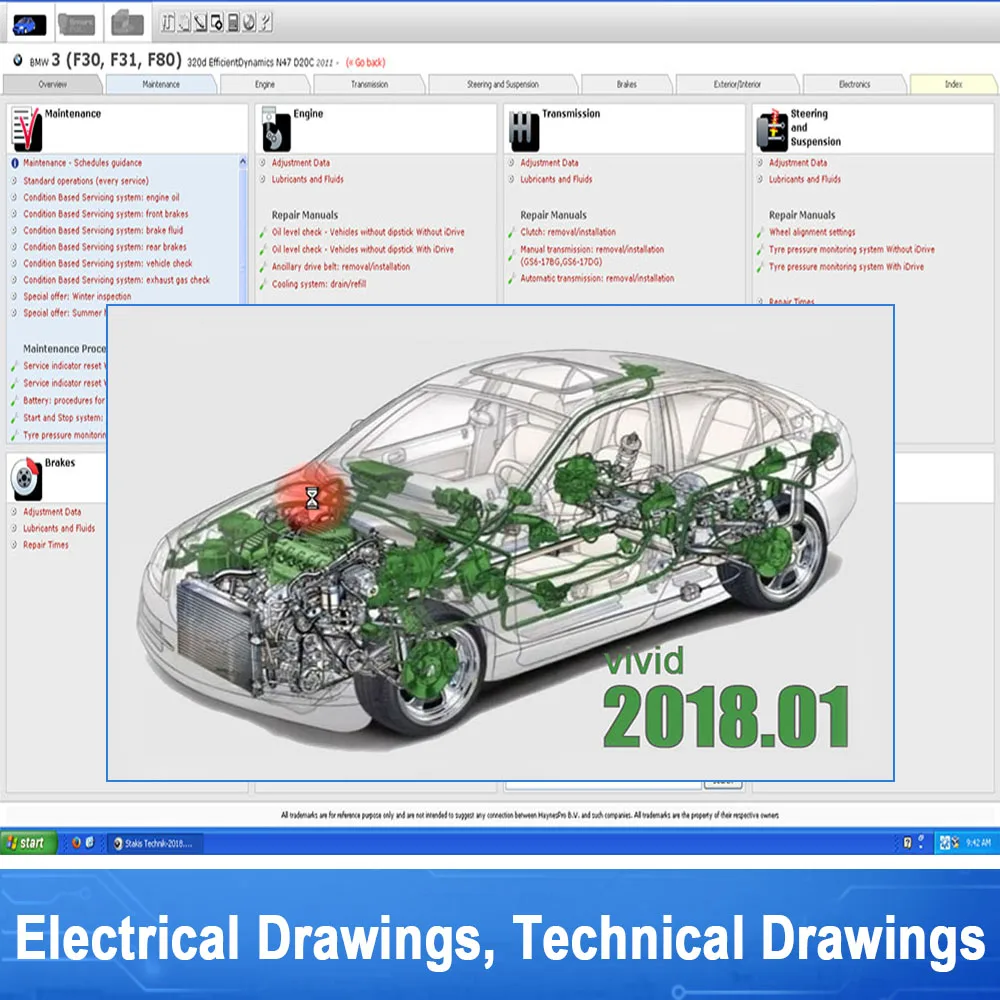Open Condition Based Servicing: front brakes
Screen dimensions: 1000x1000
coord(106,214)
